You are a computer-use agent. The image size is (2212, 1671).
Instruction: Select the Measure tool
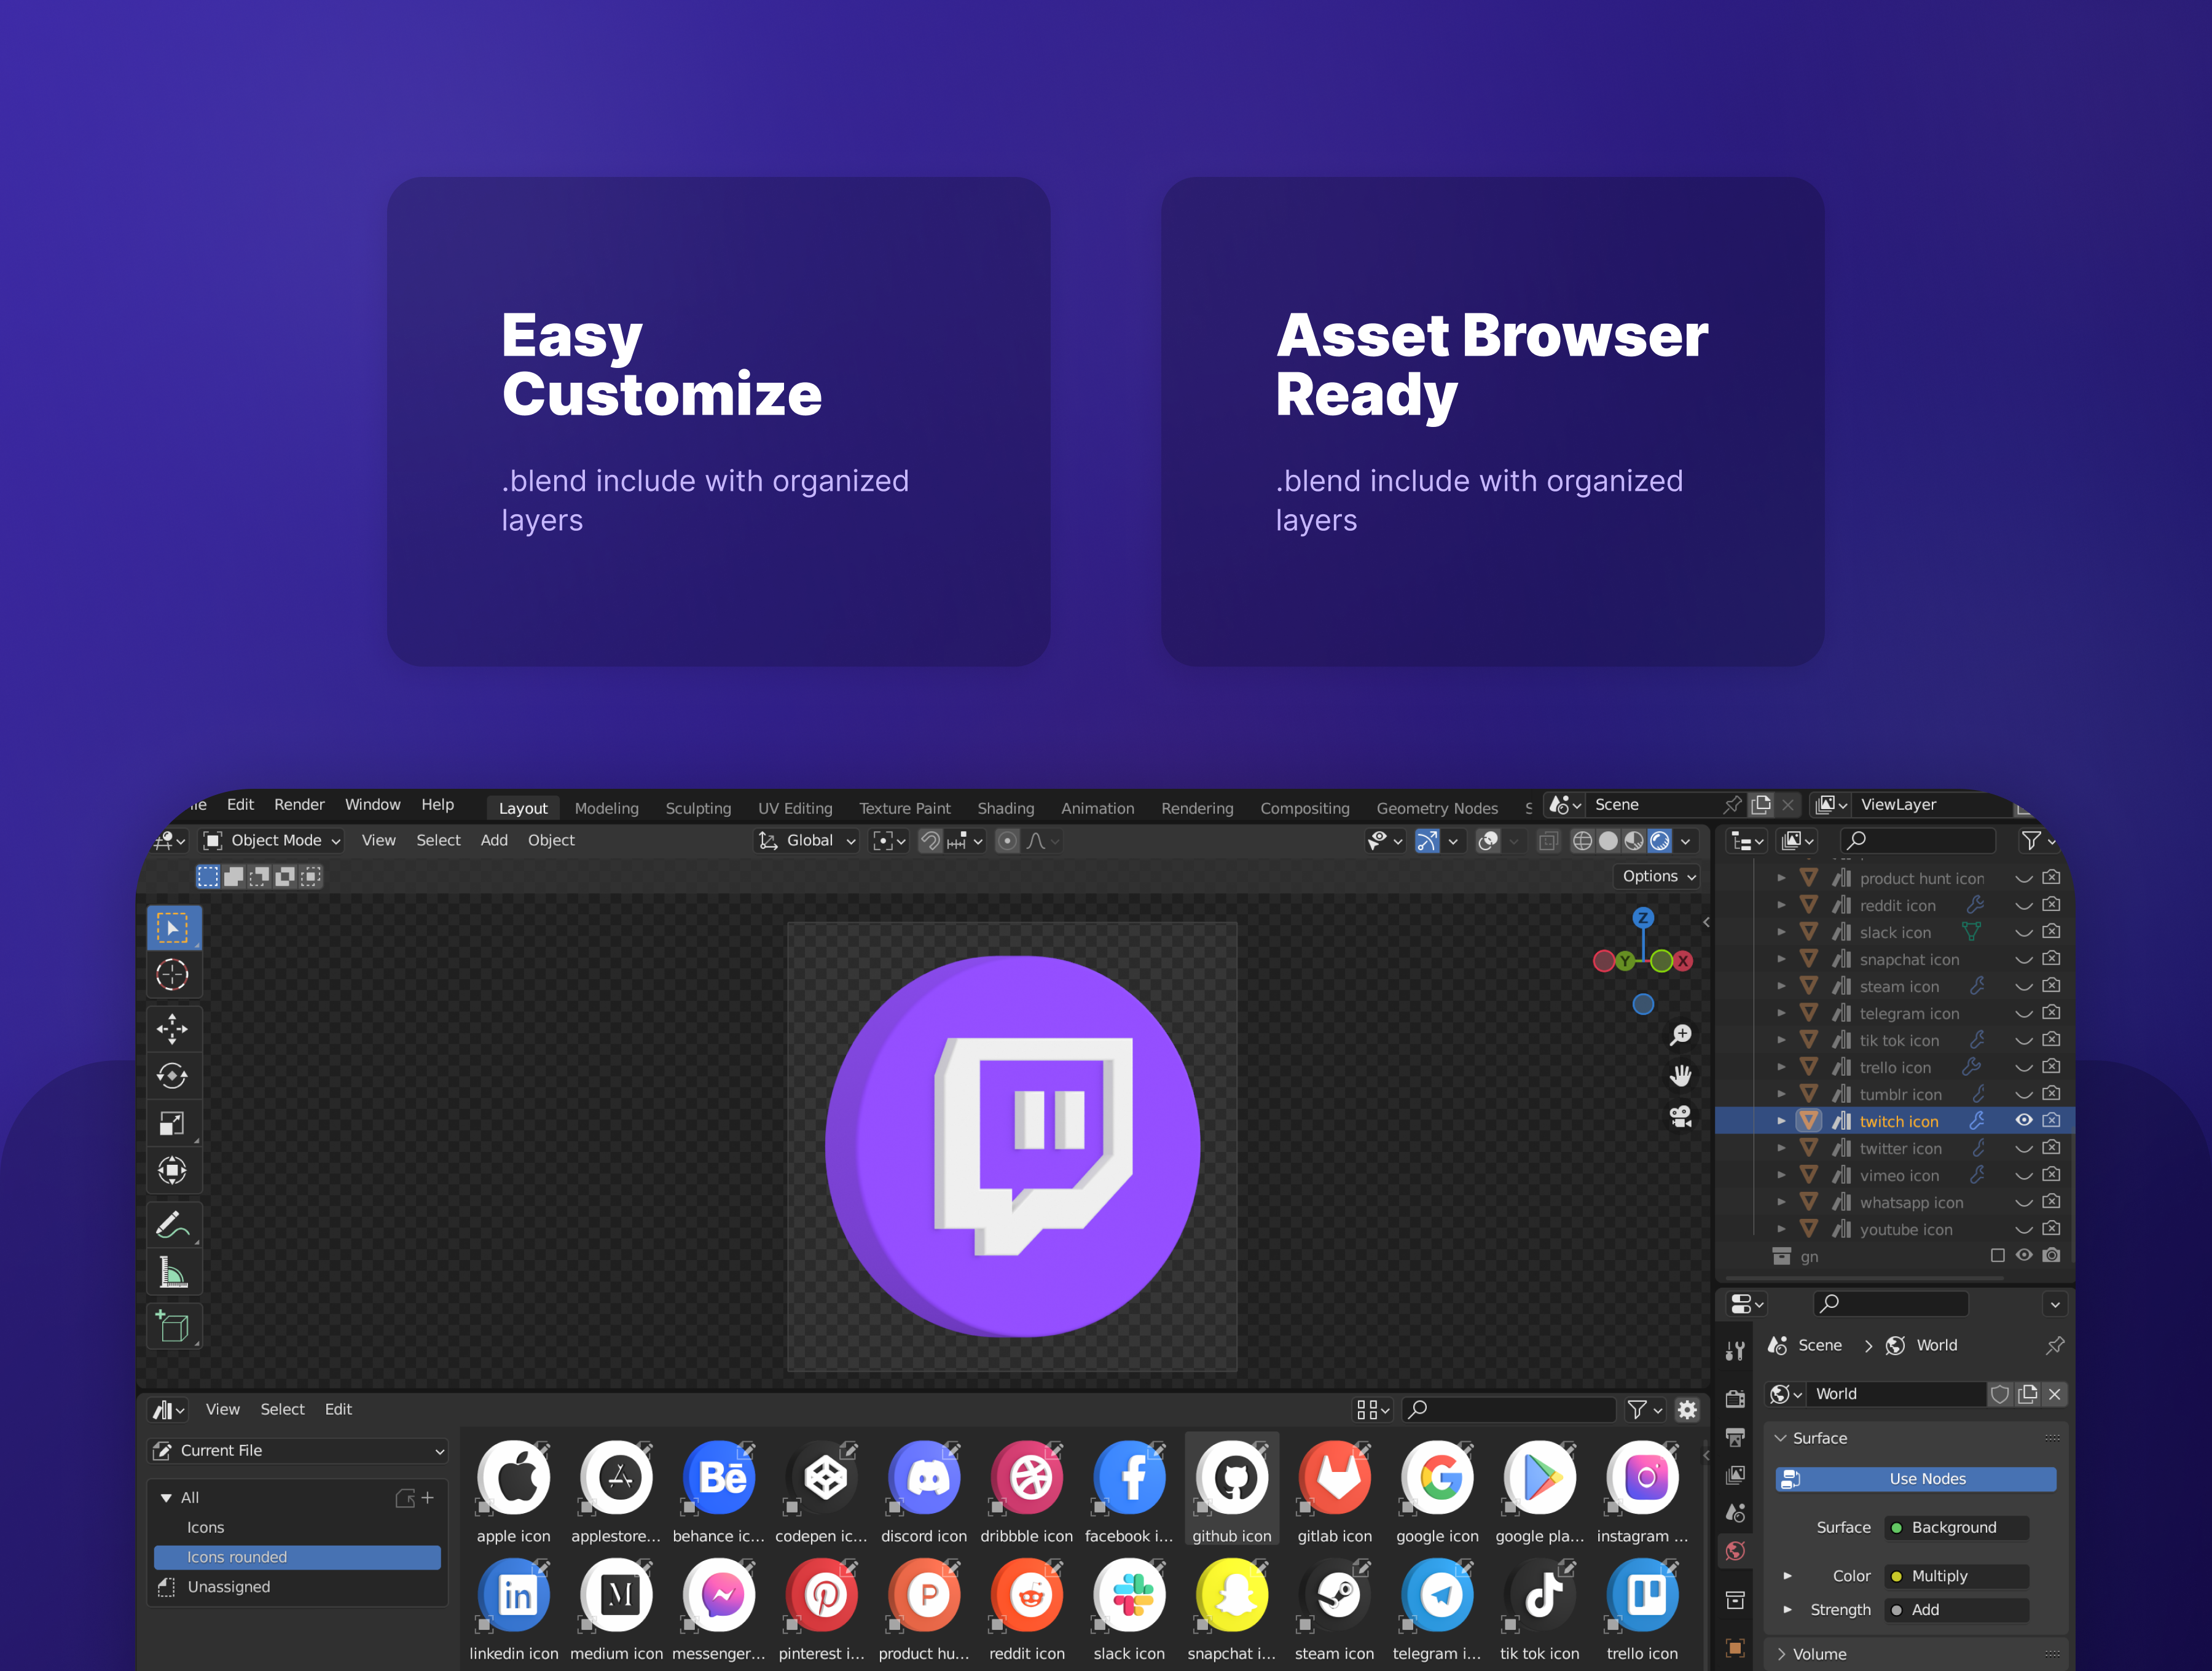(173, 1273)
